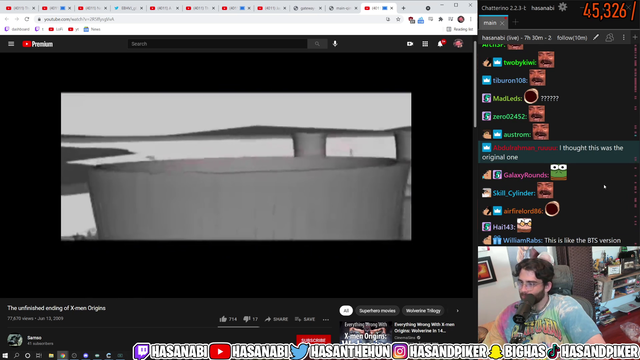This screenshot has height=360, width=640.
Task: Open the Samso channel name link
Action: coord(34,338)
